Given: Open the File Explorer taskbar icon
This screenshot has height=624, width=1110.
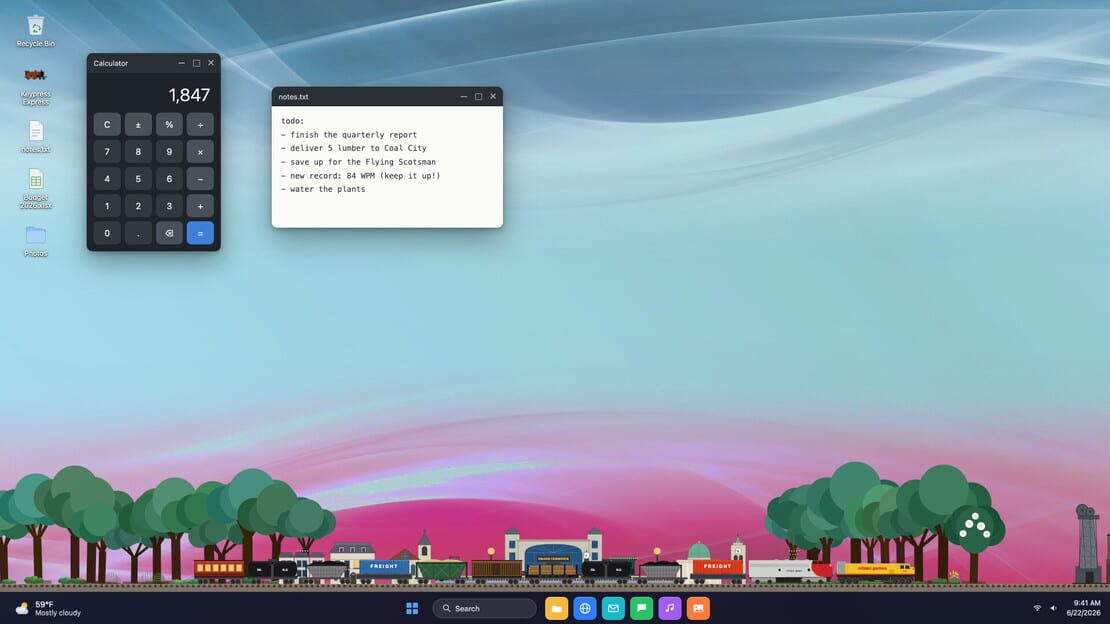Looking at the screenshot, I should click(556, 608).
